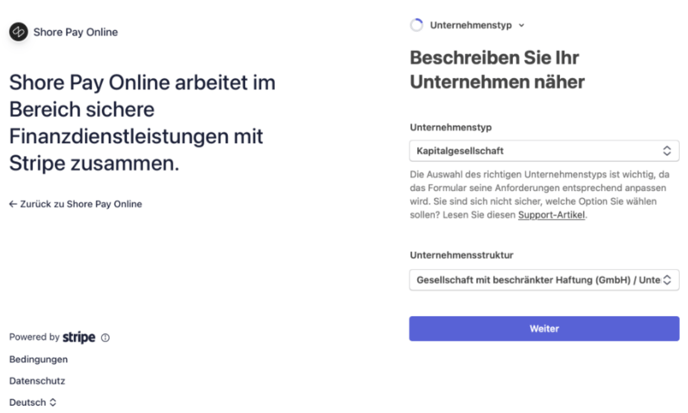Click the back arrow before Zurück
The width and height of the screenshot is (688, 413).
tap(13, 204)
